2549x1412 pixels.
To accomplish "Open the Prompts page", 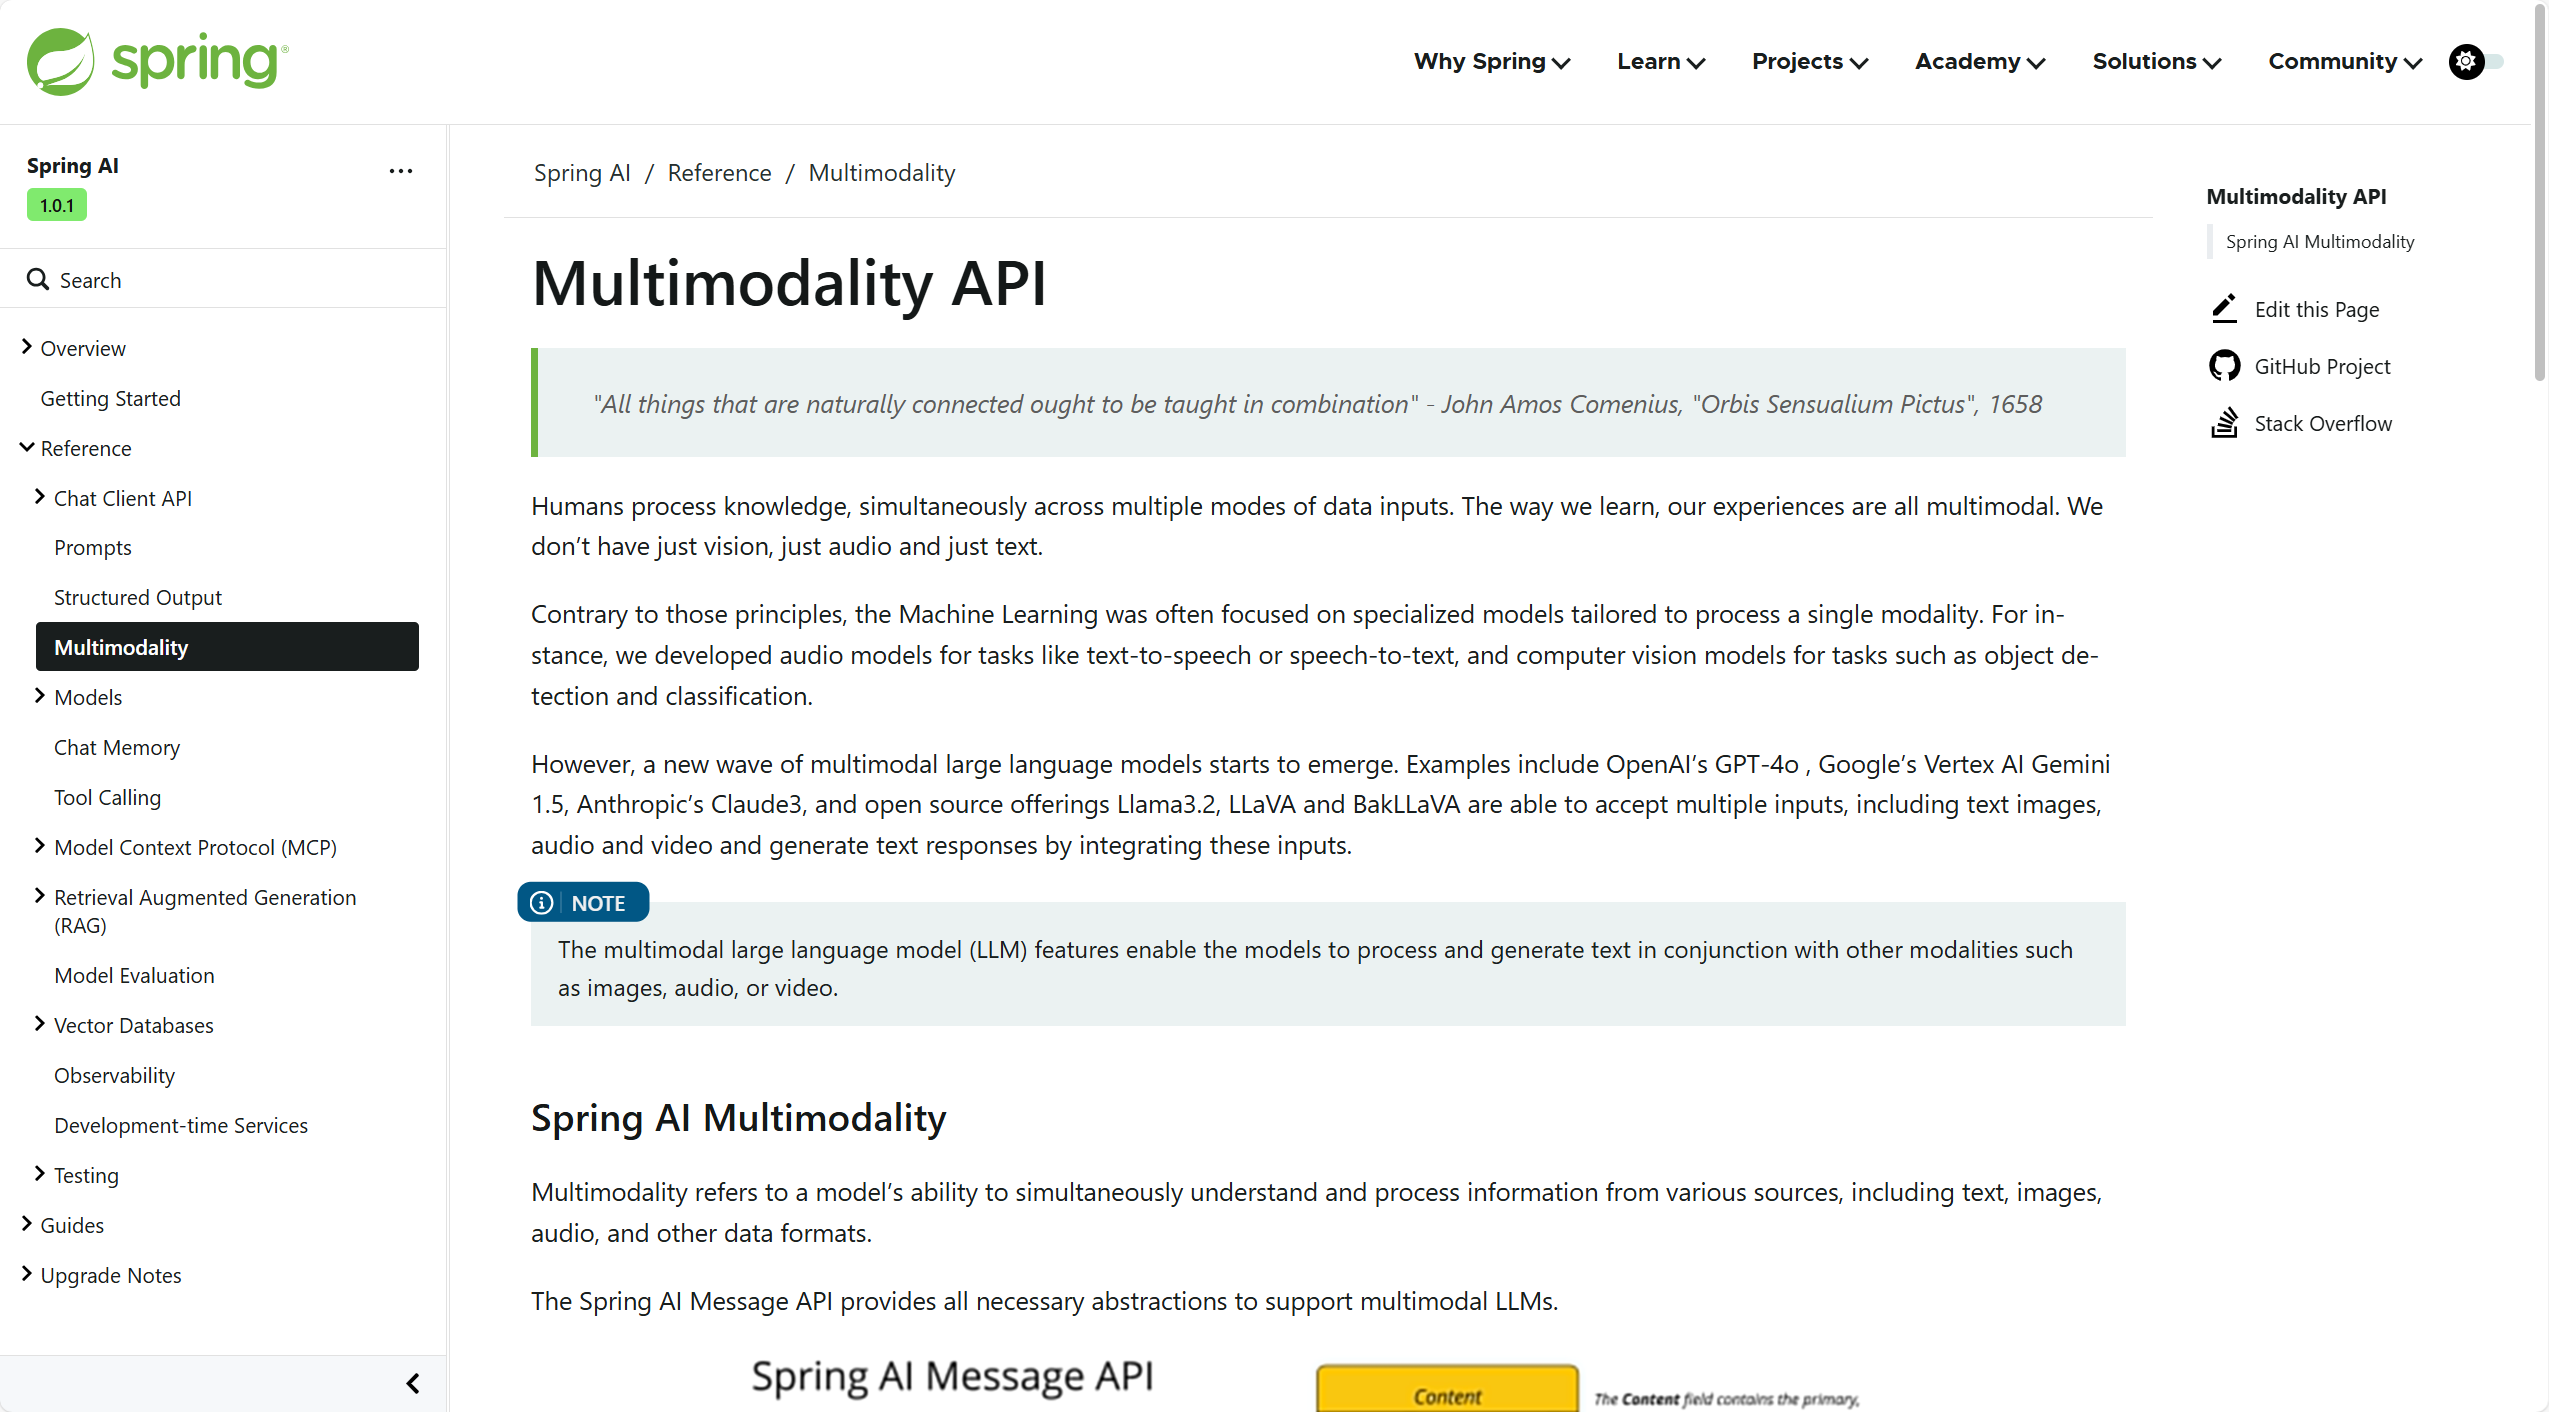I will click(x=93, y=548).
